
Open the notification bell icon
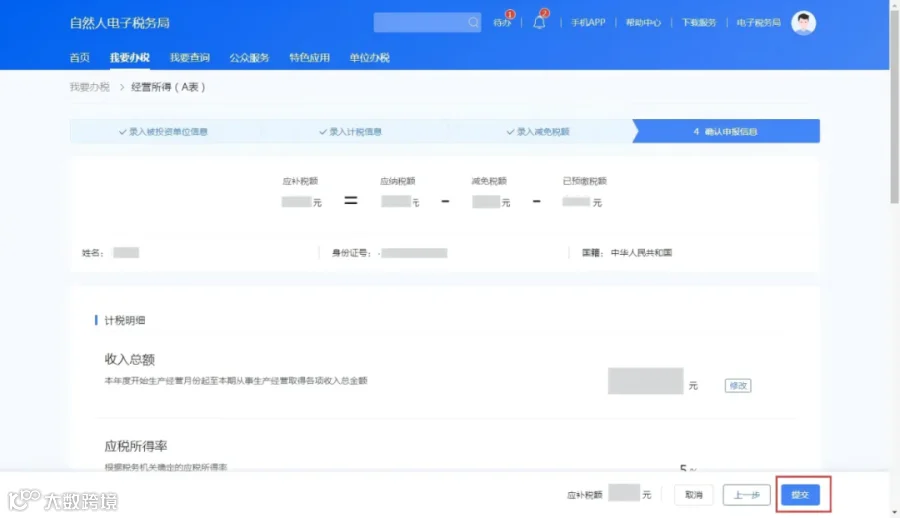[x=539, y=22]
